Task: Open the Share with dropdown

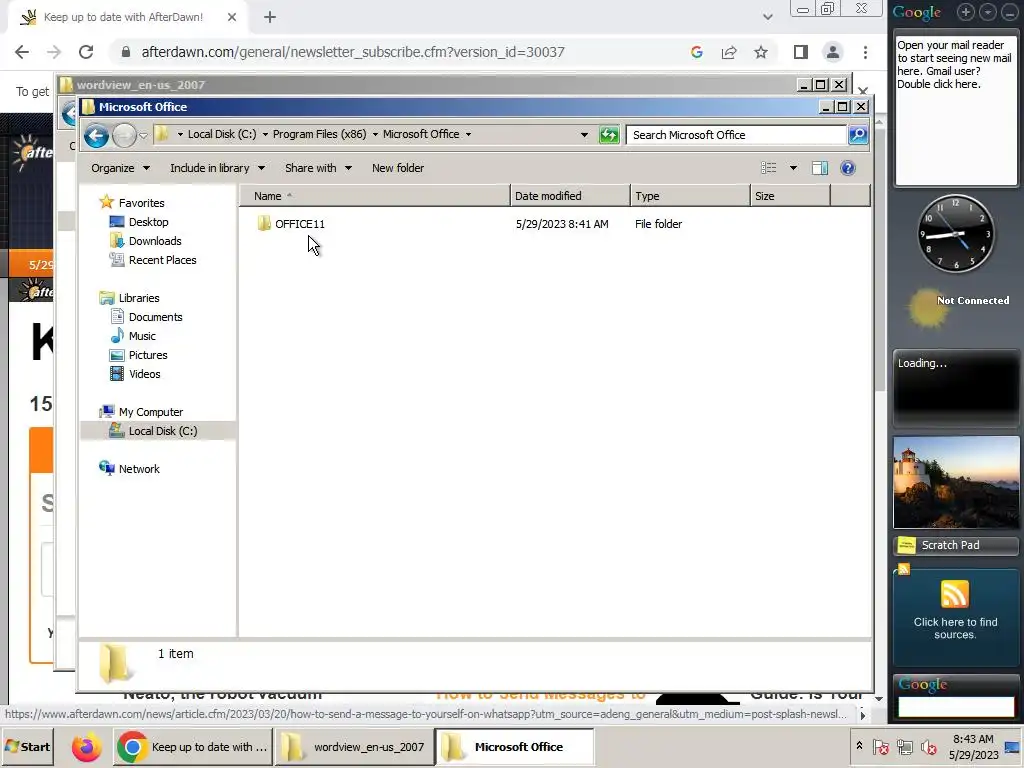Action: point(319,168)
